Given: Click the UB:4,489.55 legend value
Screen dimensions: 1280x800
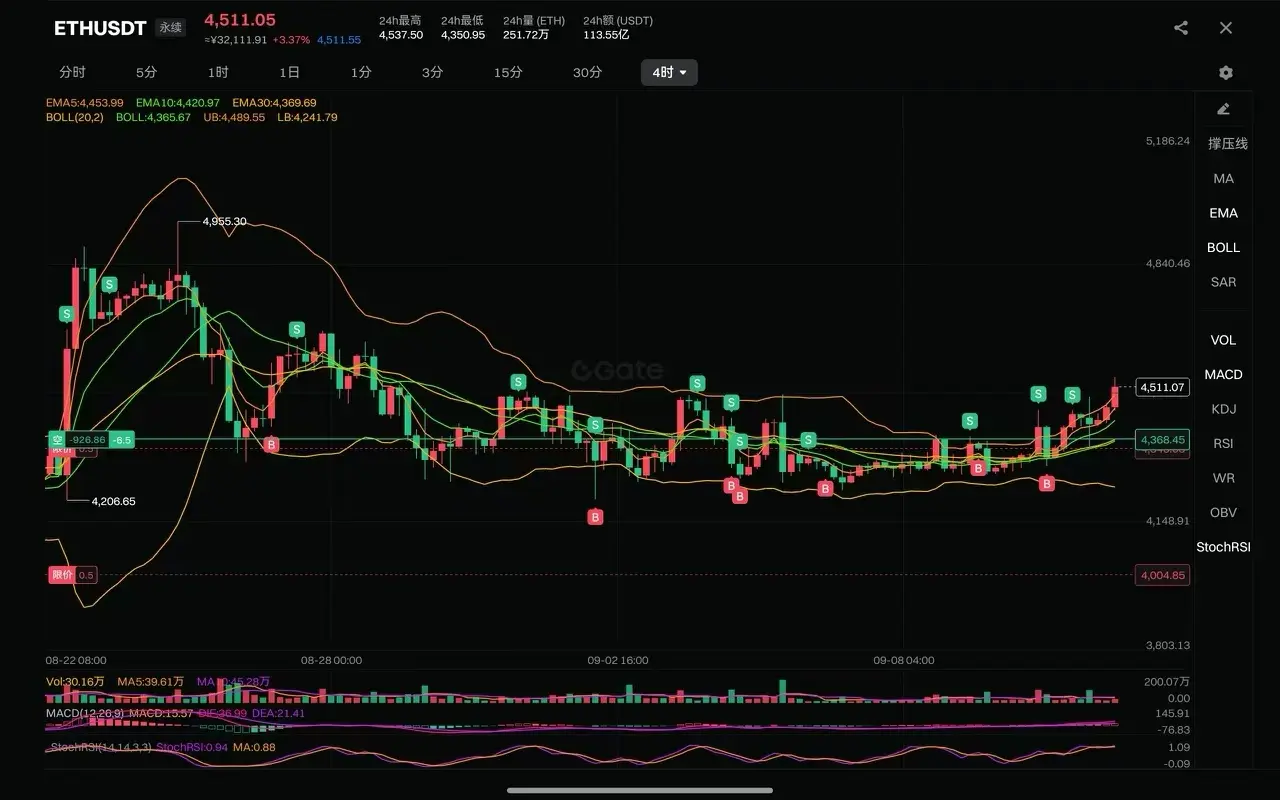Looking at the screenshot, I should [234, 117].
